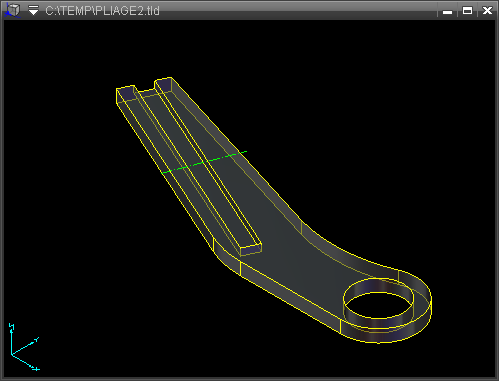
Task: Close the PLIAGE2.tld document window
Action: 487,11
